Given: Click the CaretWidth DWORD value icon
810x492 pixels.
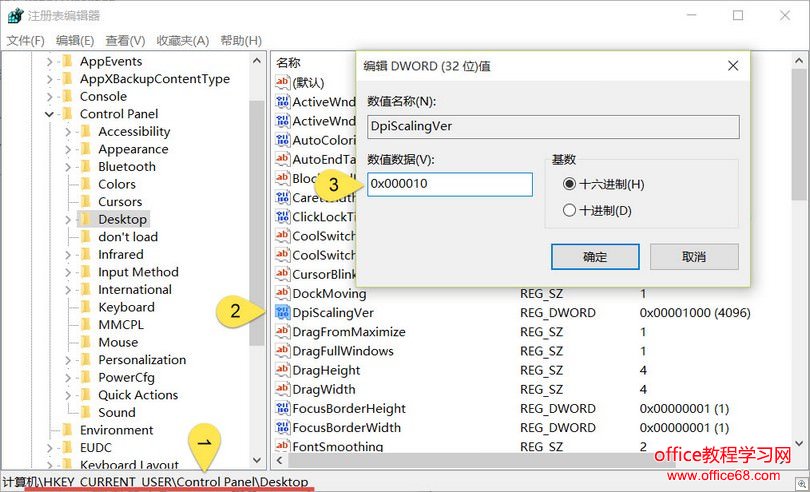Looking at the screenshot, I should pyautogui.click(x=283, y=197).
